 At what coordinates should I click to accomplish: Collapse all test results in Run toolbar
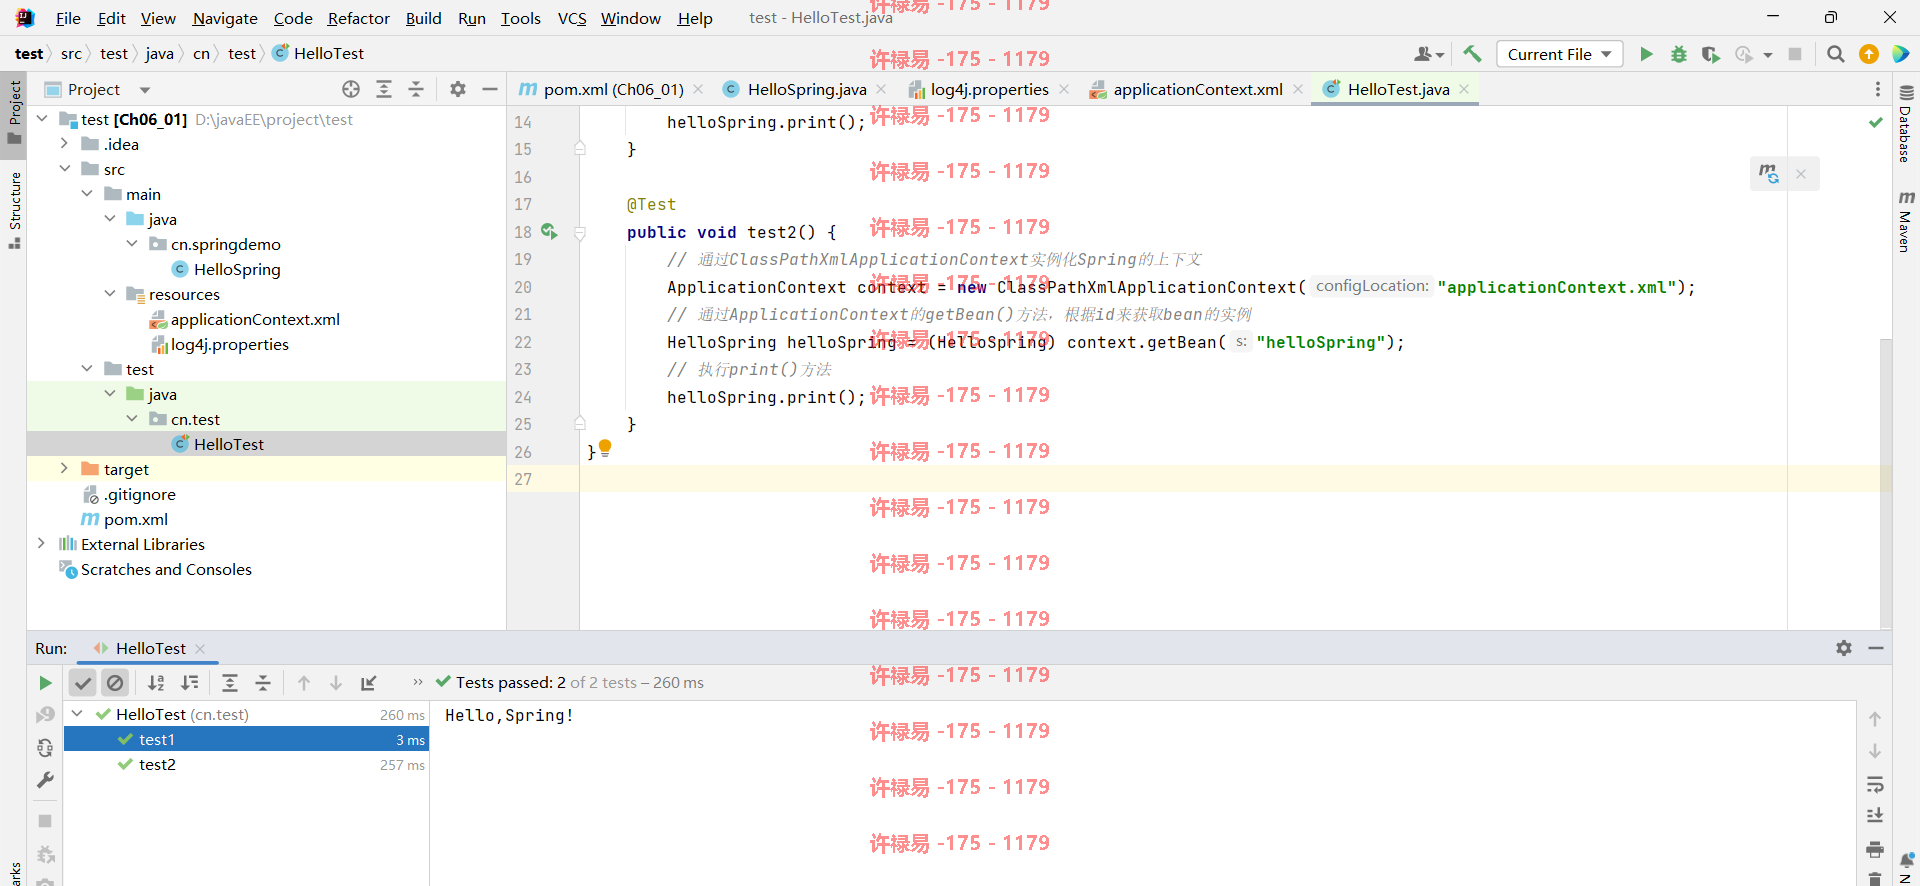(263, 683)
